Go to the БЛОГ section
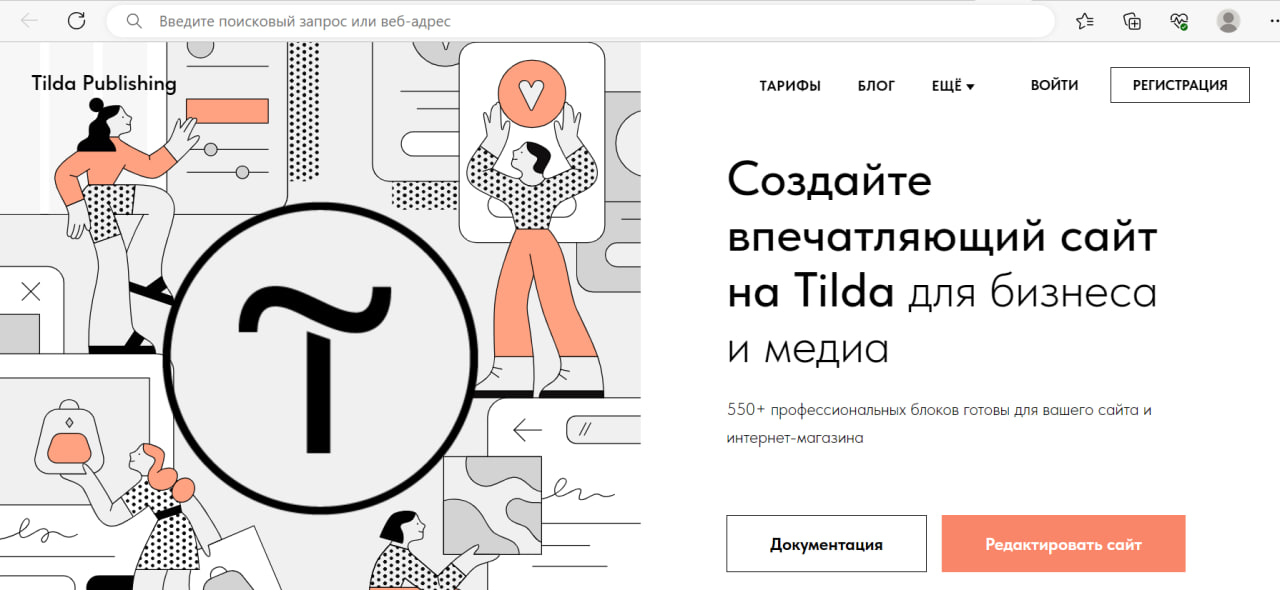Image resolution: width=1280 pixels, height=590 pixels. coord(876,86)
